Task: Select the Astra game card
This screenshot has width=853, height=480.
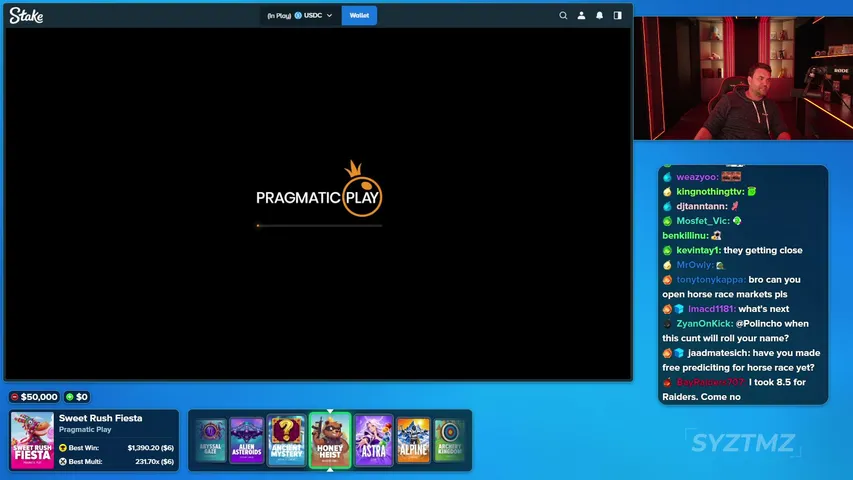Action: click(373, 440)
